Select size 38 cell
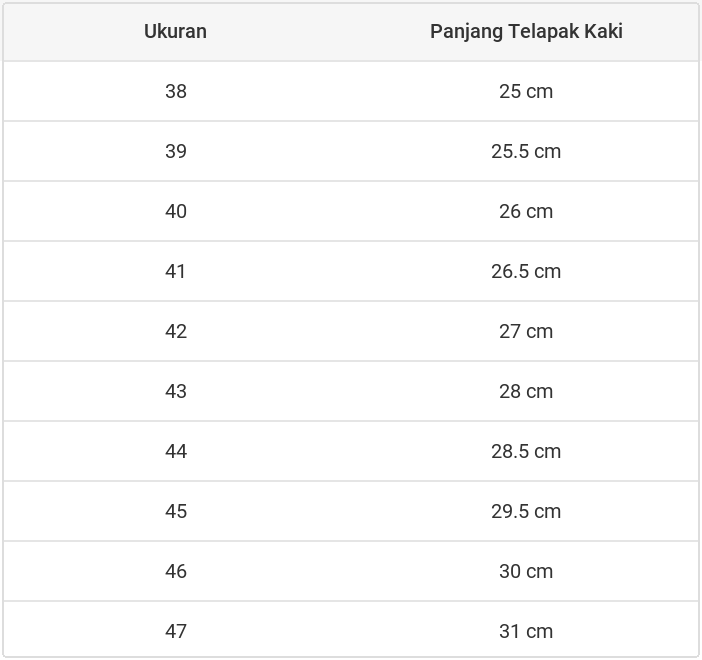702x660 pixels. [176, 91]
